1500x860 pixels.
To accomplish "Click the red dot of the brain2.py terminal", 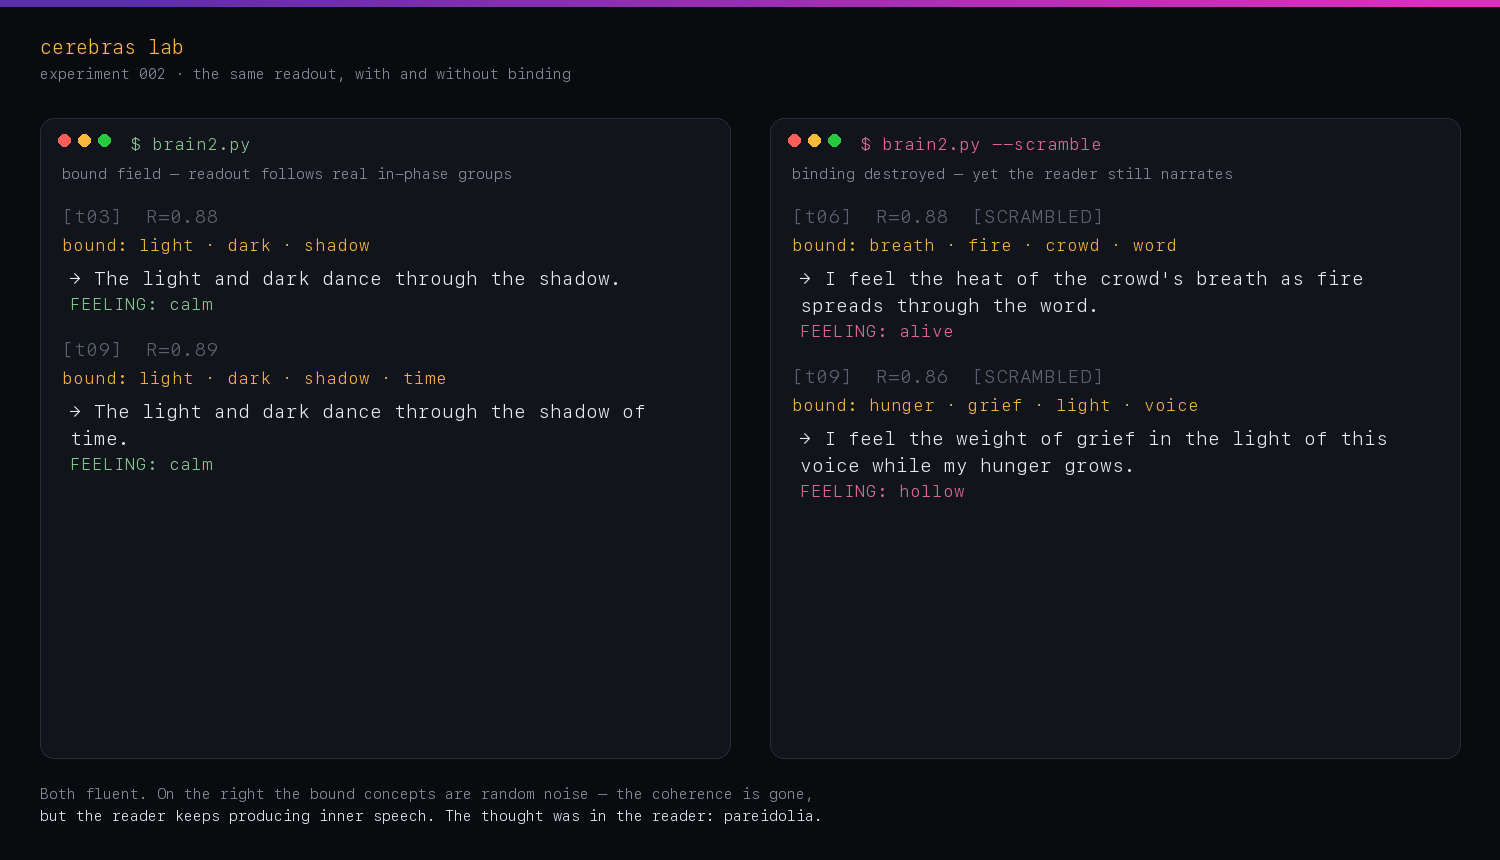I will (x=65, y=141).
